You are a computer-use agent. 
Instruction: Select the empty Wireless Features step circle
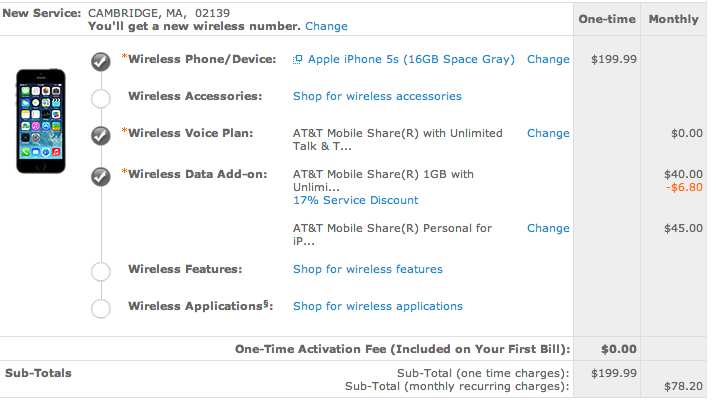[100, 271]
